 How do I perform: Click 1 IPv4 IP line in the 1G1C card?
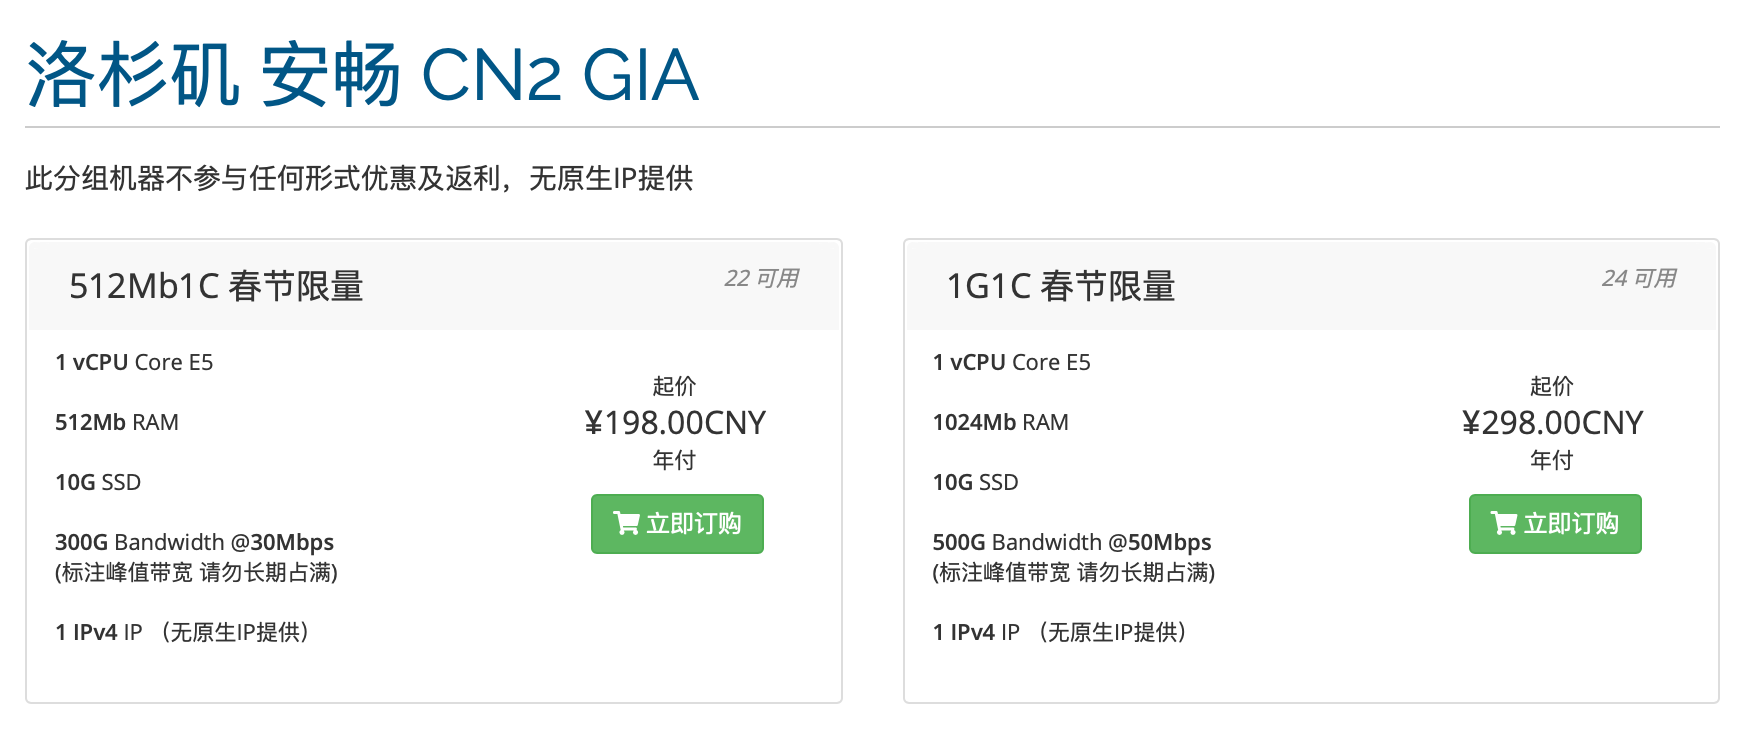(x=1059, y=632)
